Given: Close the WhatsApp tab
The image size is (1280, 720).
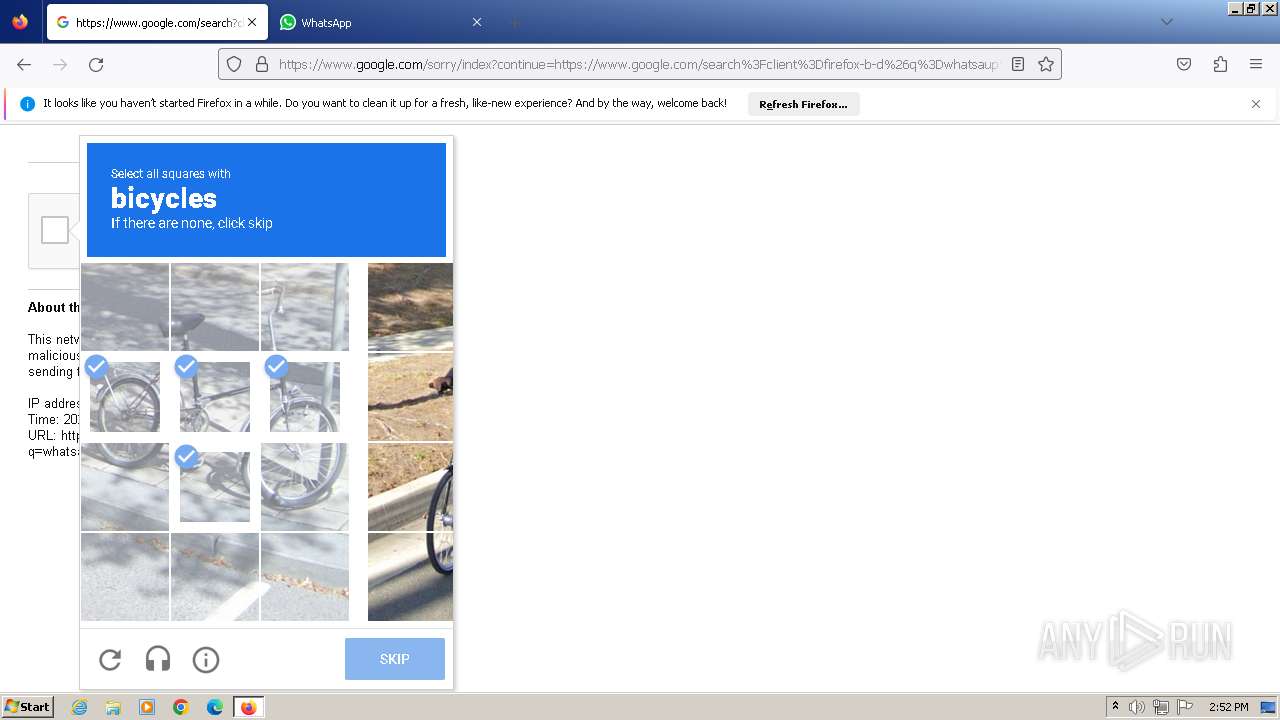Looking at the screenshot, I should (477, 22).
